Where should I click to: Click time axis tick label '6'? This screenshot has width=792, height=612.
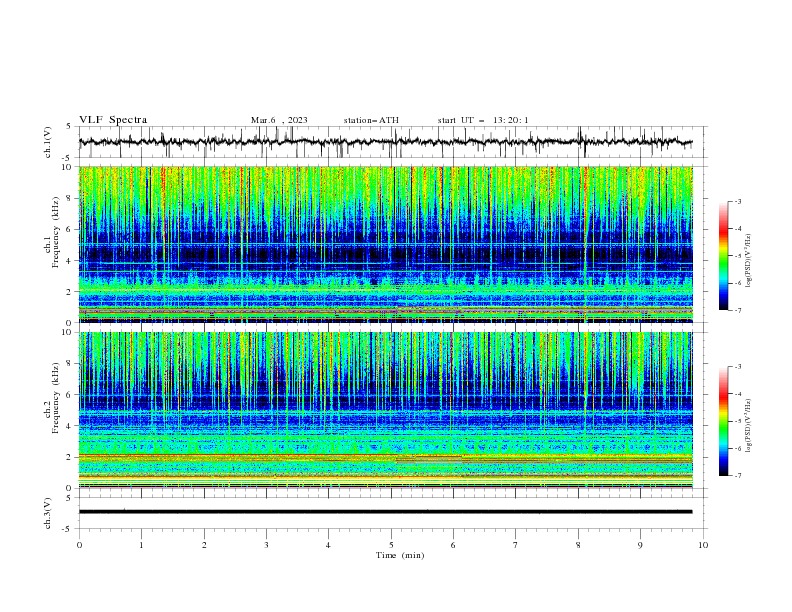pos(454,545)
